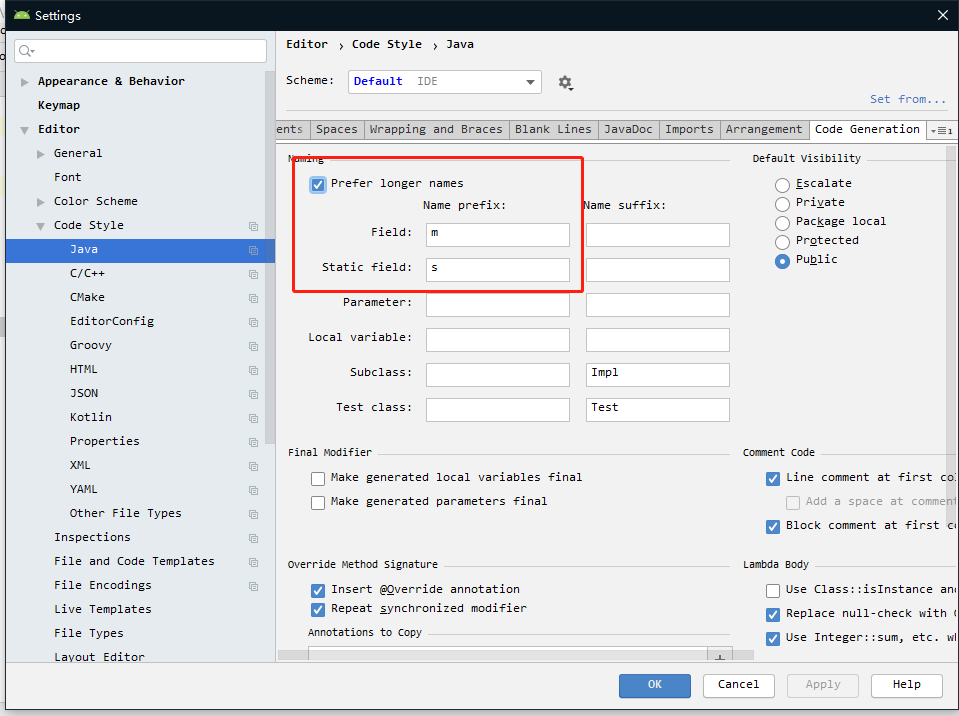Toggle Line comment at first column

[x=772, y=478]
